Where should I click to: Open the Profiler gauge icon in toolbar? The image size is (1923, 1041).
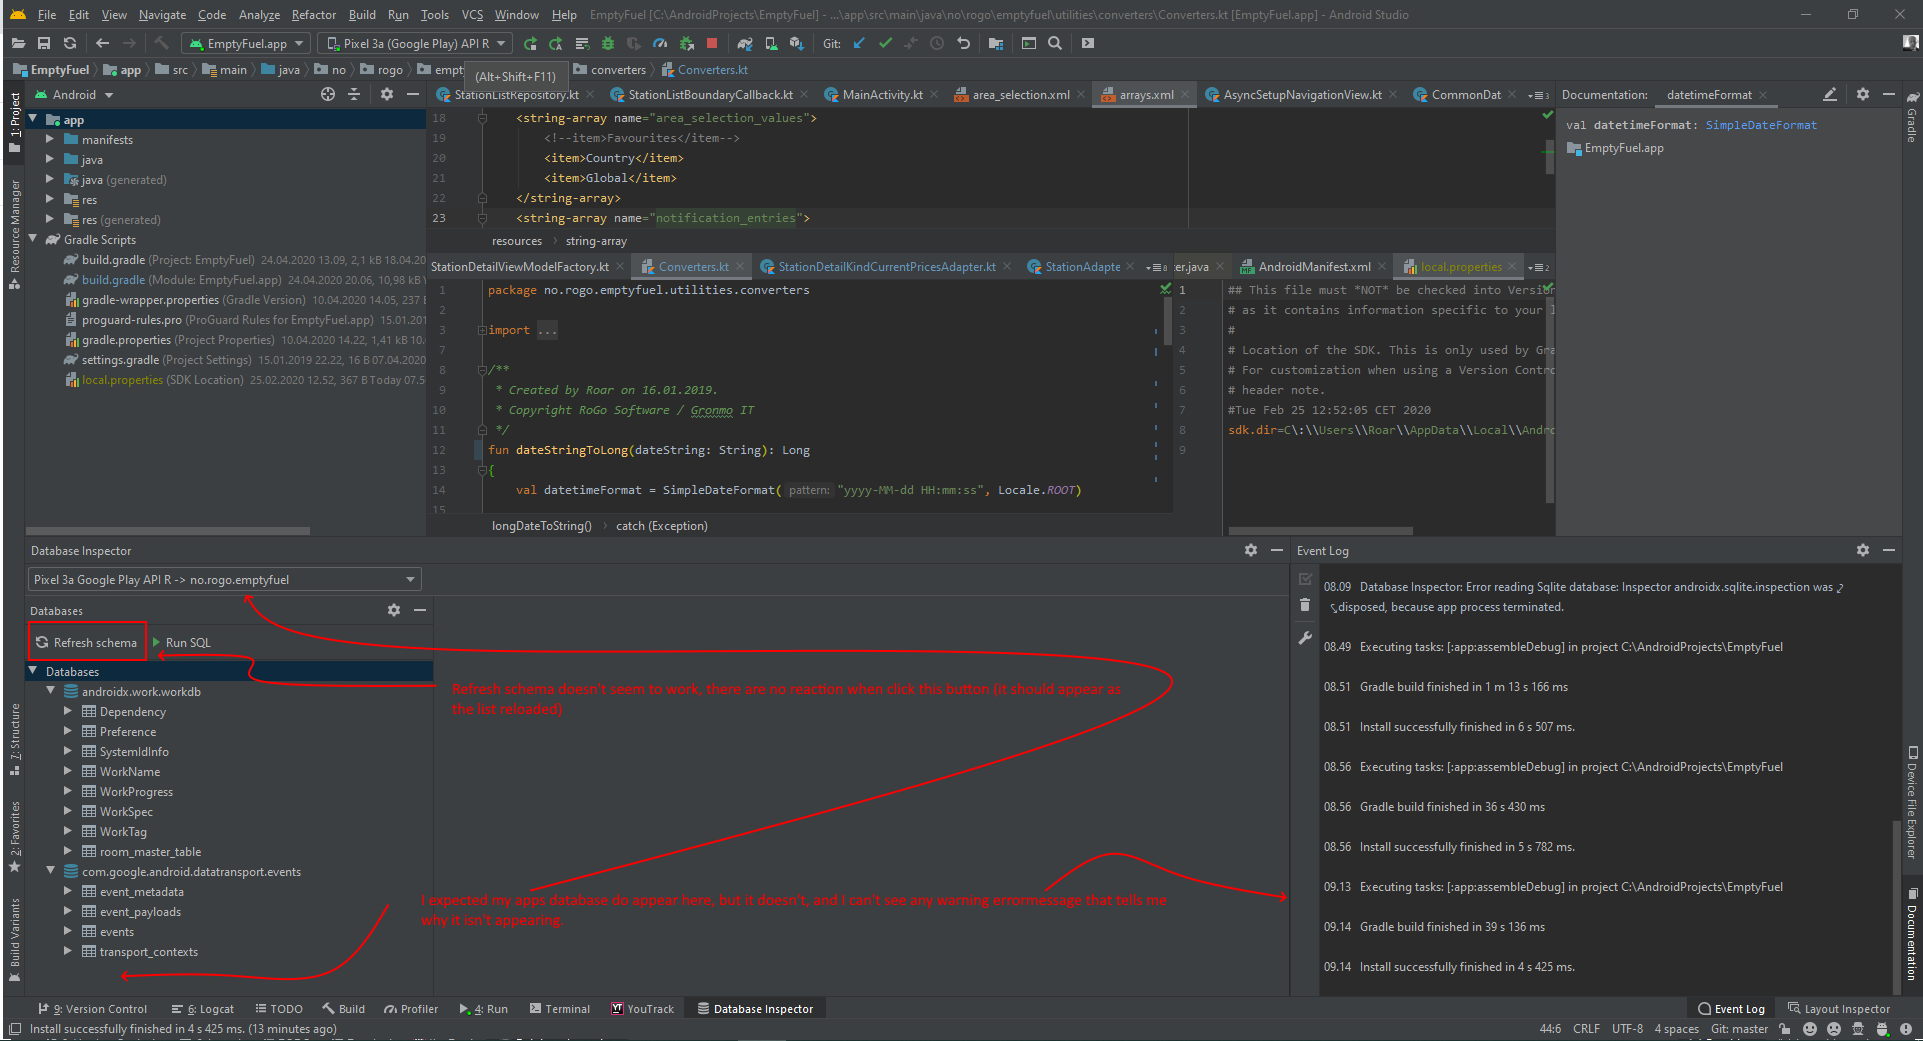[x=660, y=43]
